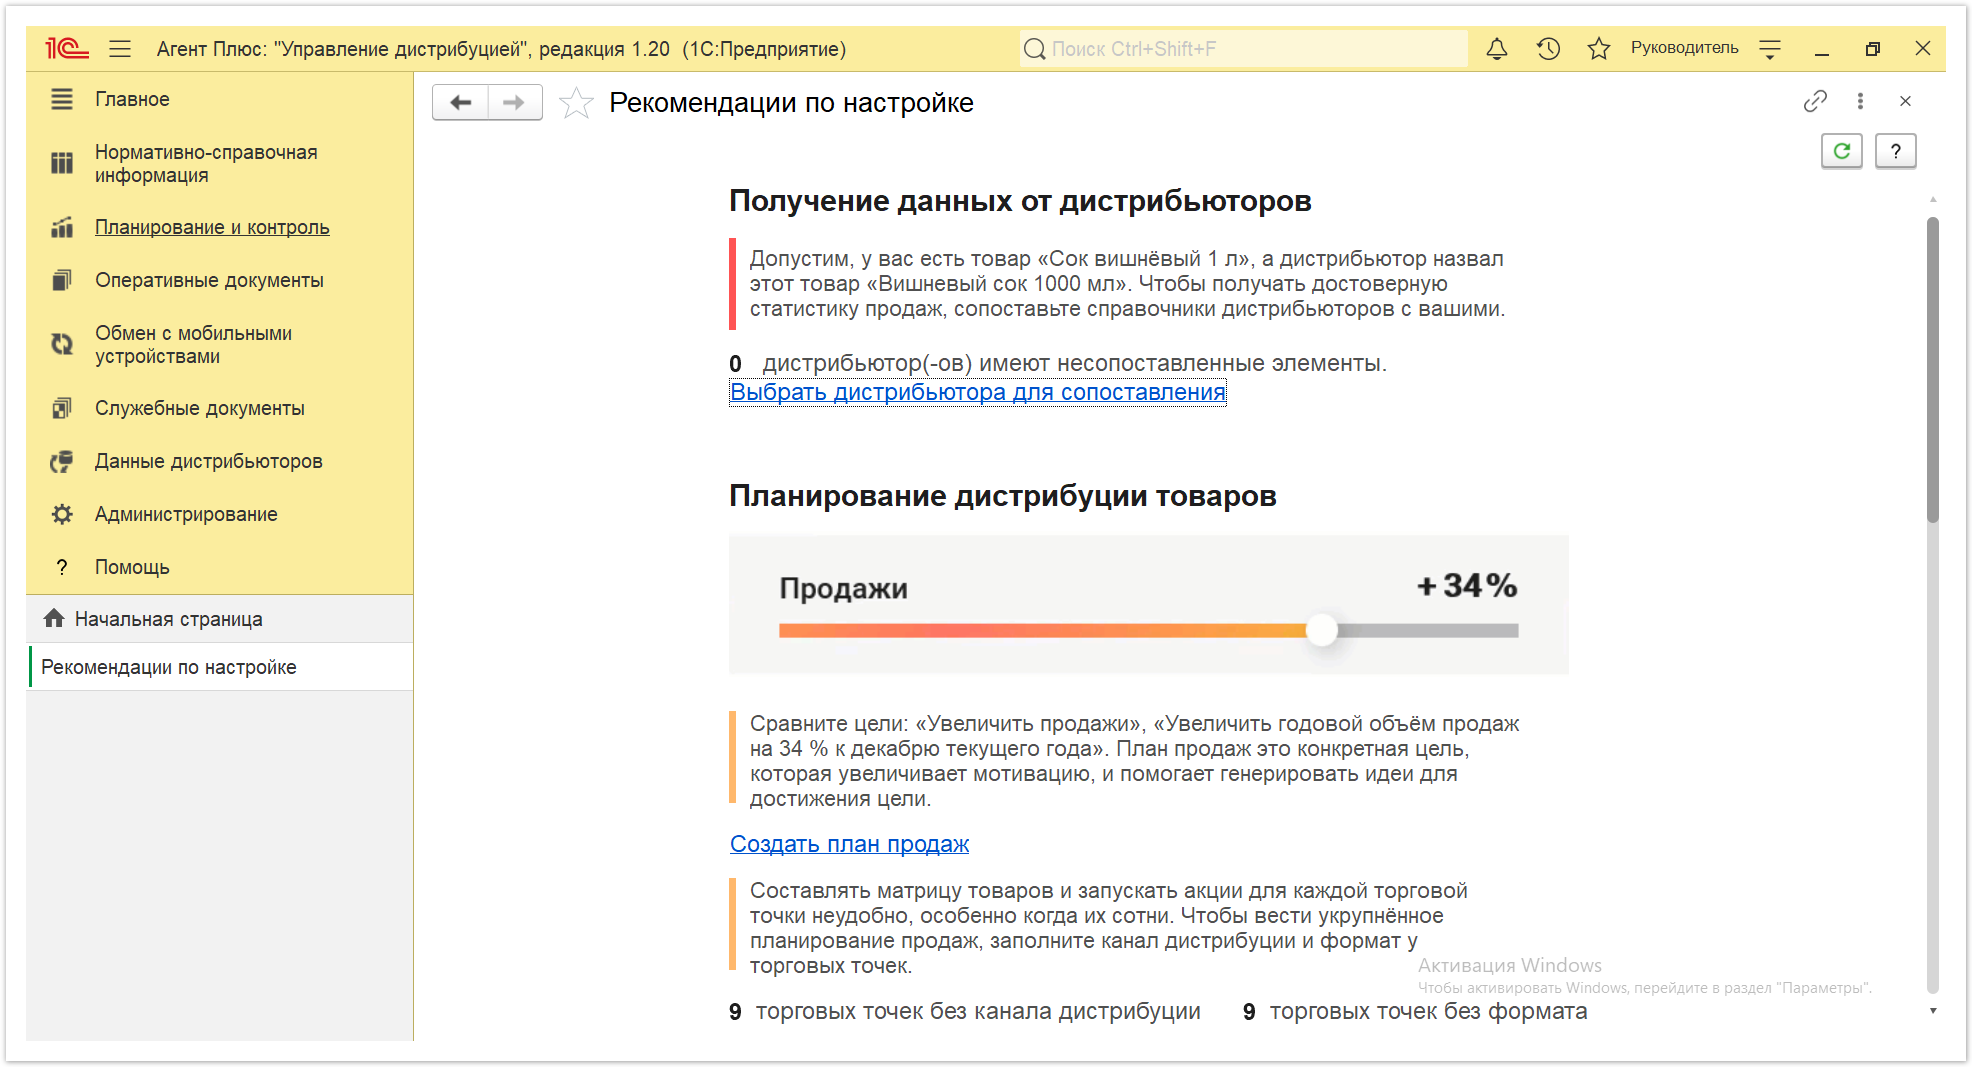Close the Рекомендации по настройке page
Screen dimensions: 1972x1067
pos(1905,101)
